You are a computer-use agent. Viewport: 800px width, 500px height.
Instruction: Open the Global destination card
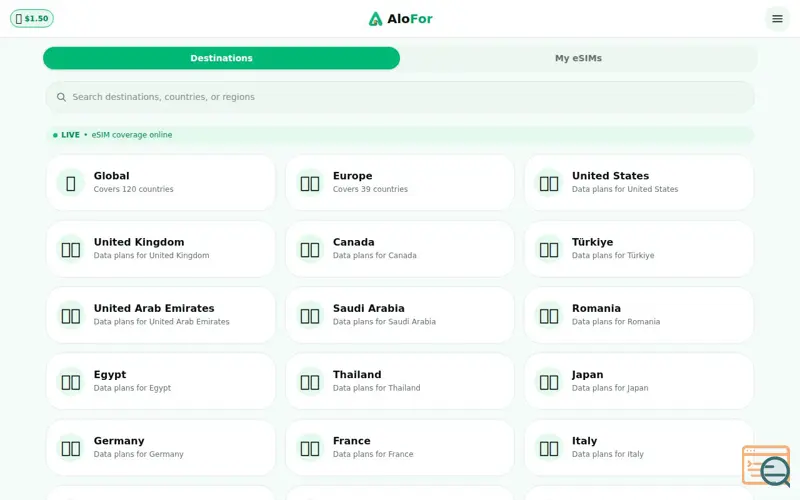[161, 183]
